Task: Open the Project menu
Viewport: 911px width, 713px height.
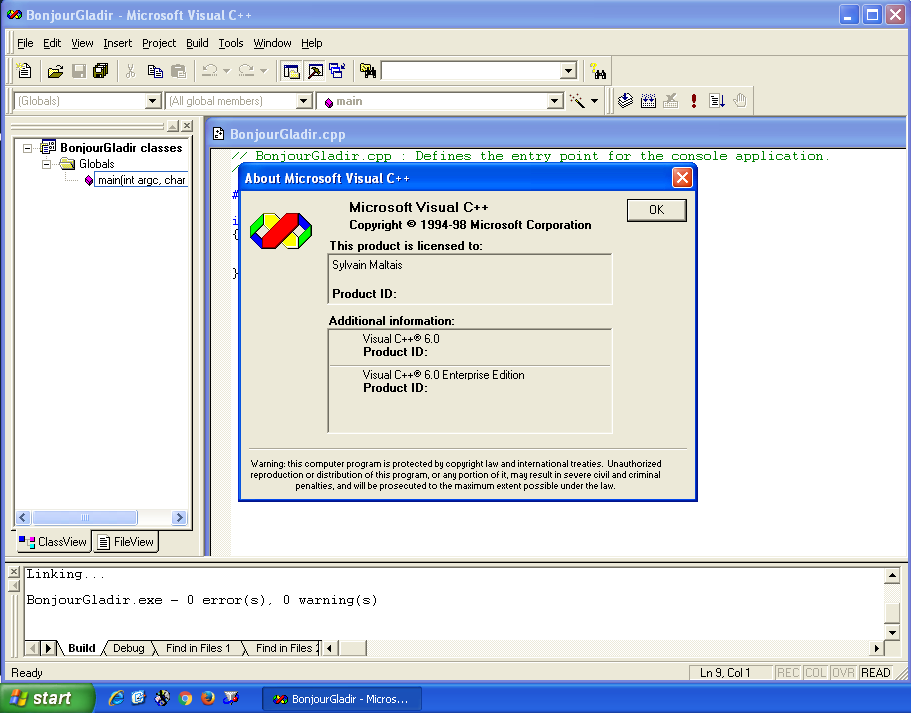Action: tap(159, 43)
